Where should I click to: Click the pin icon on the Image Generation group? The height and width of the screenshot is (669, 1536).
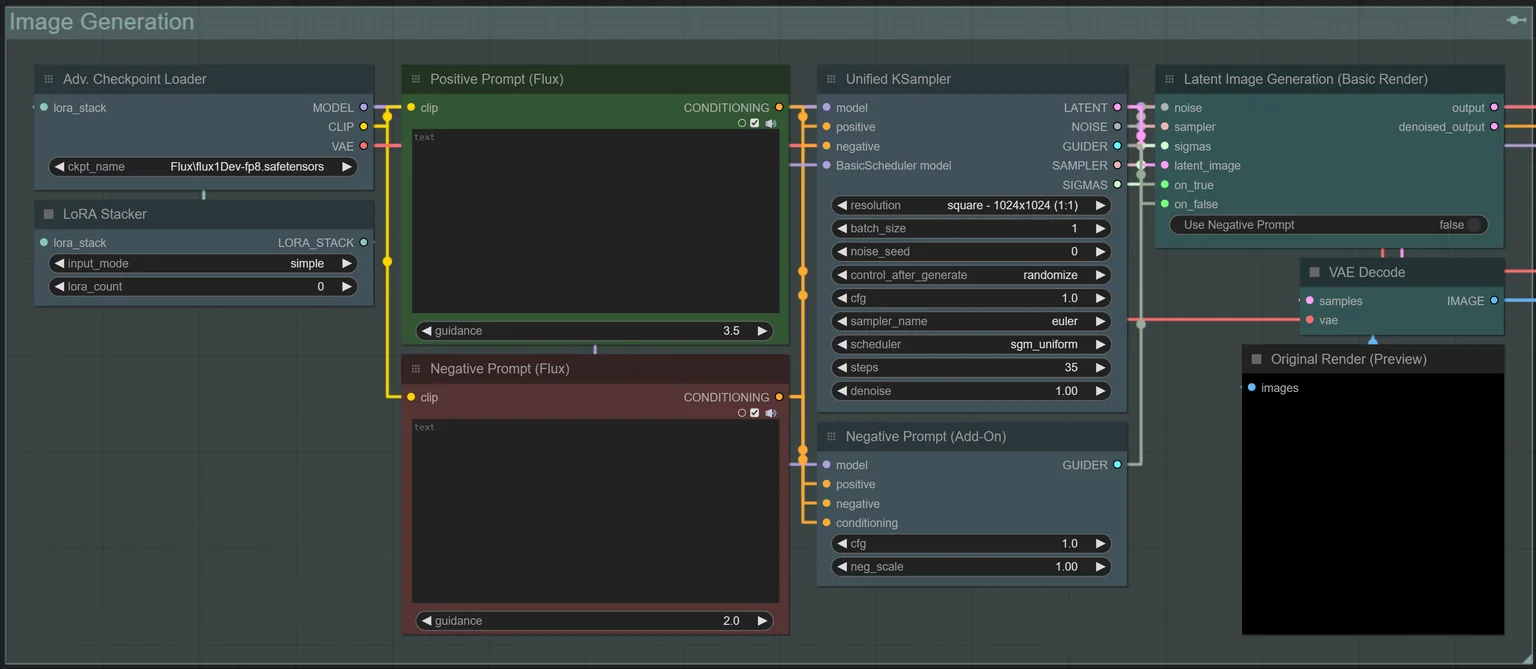[1516, 20]
